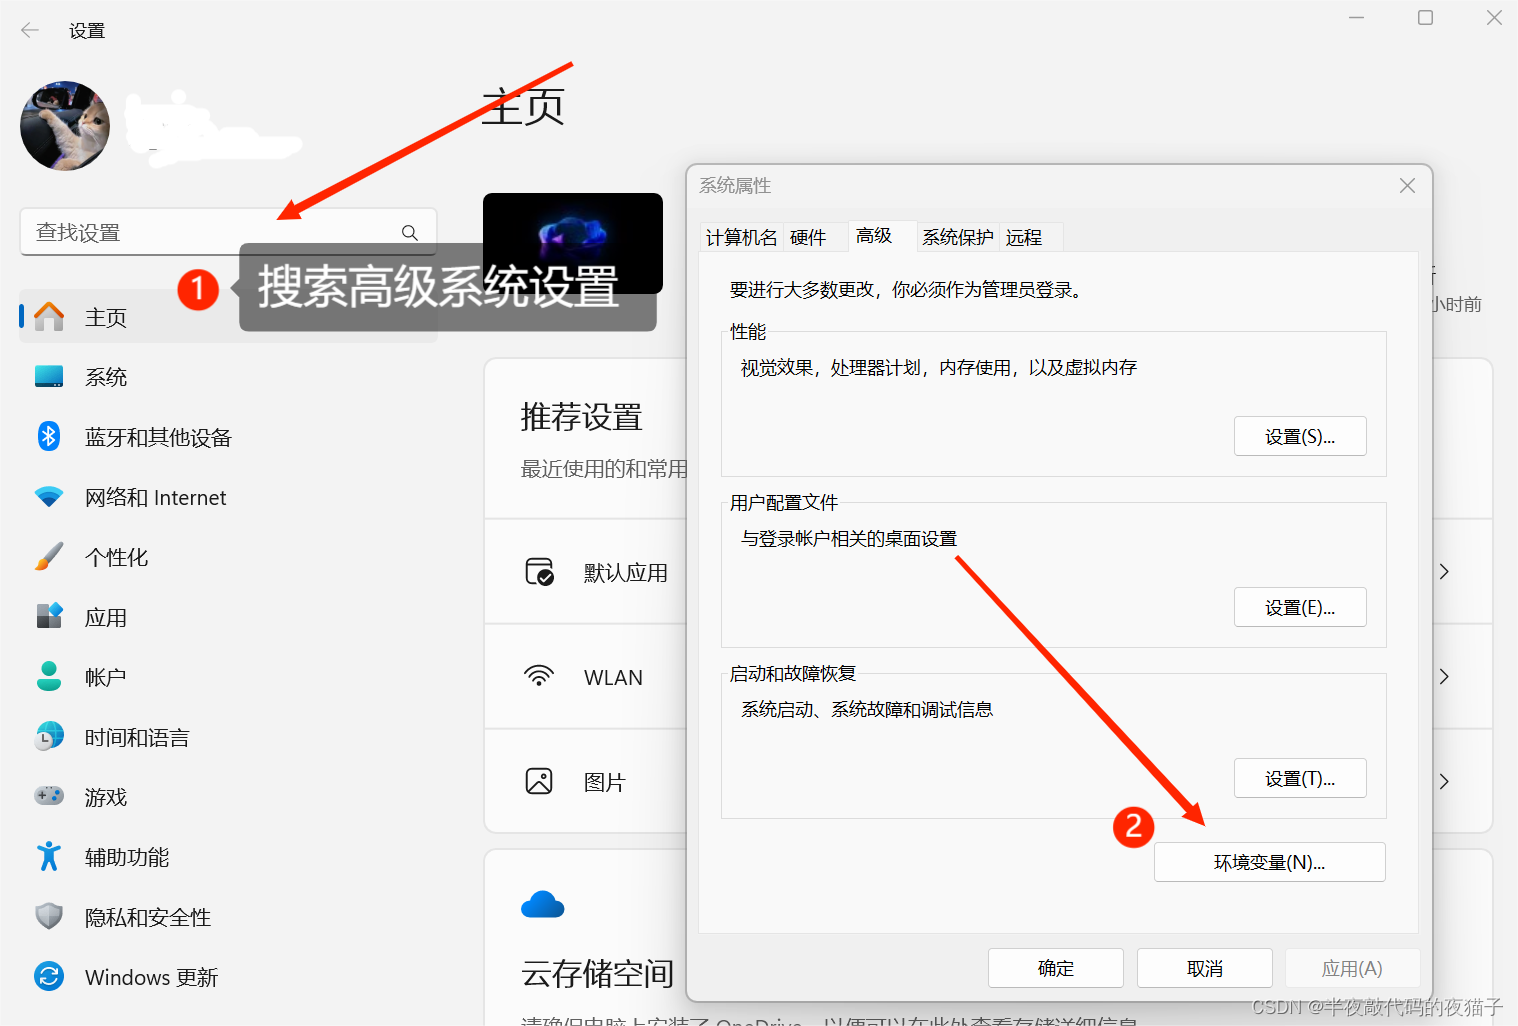Viewport: 1518px width, 1026px height.
Task: Select the accessibility figure icon 辅助功能
Action: 49,856
